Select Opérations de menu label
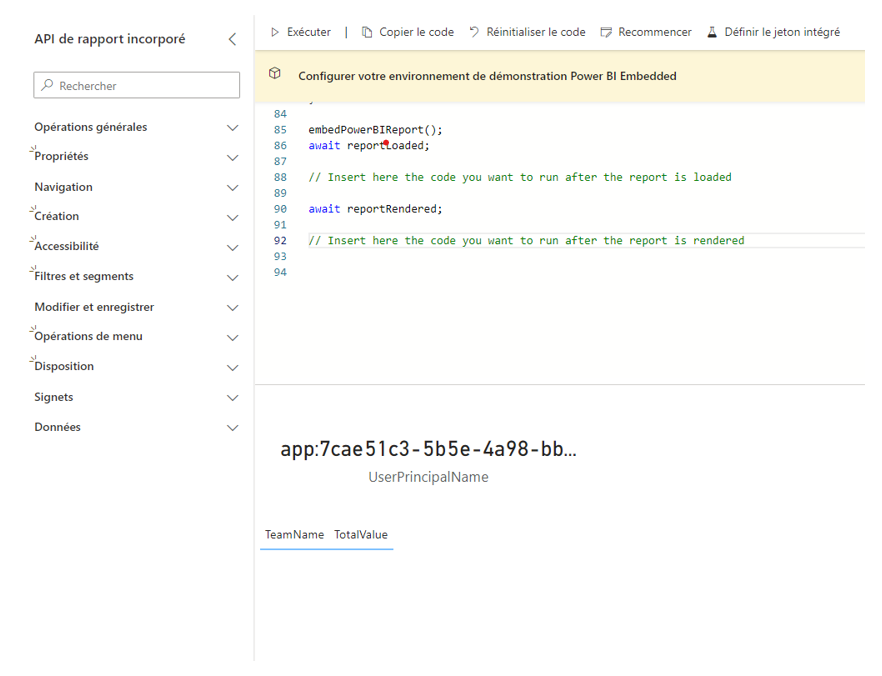The image size is (882, 676). 88,336
